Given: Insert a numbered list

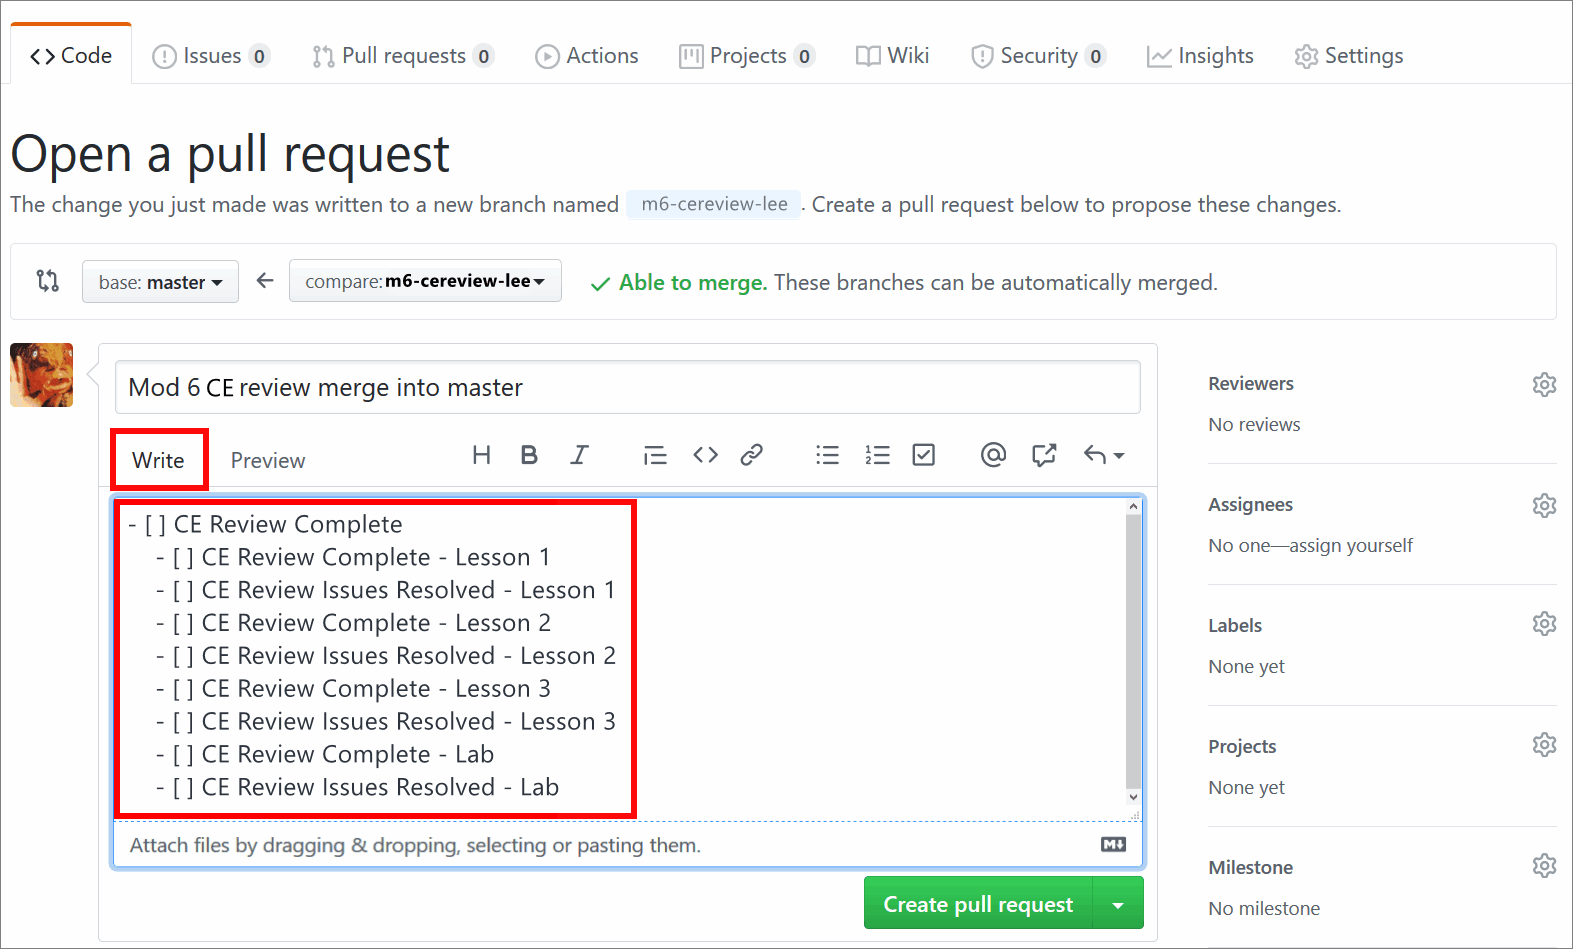Looking at the screenshot, I should [x=877, y=455].
